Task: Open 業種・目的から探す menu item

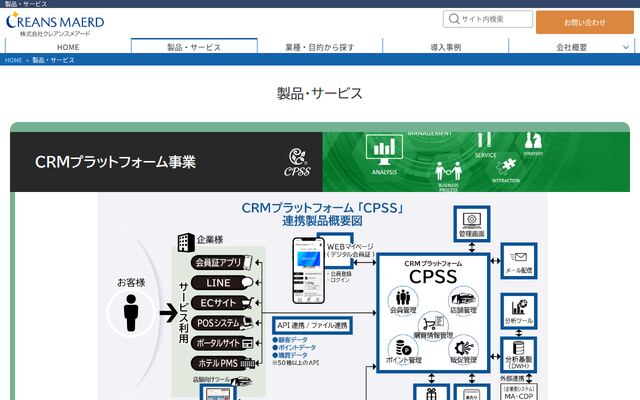Action: click(320, 47)
